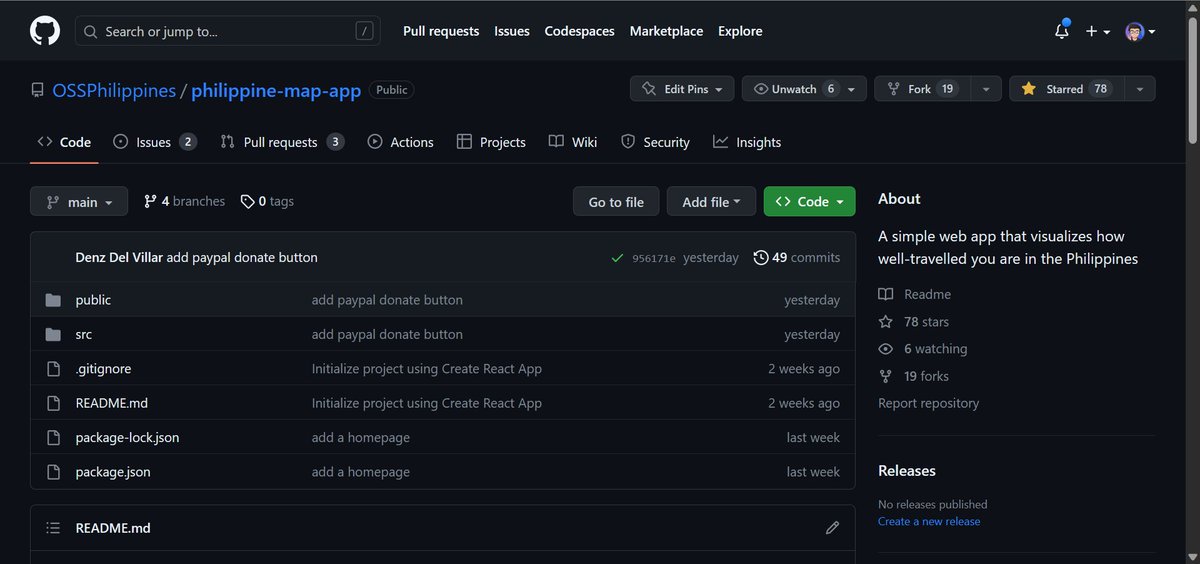Open the green Code dropdown
Viewport: 1200px width, 564px height.
(x=809, y=202)
